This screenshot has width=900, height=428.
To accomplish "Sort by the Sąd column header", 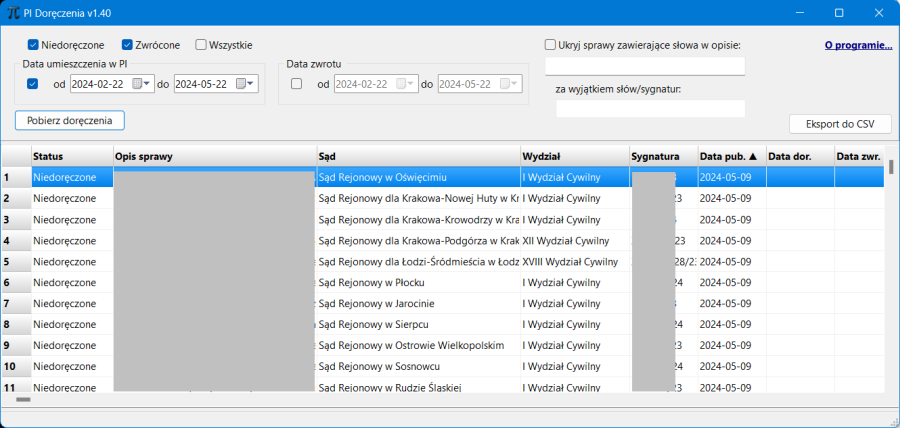I will point(416,156).
